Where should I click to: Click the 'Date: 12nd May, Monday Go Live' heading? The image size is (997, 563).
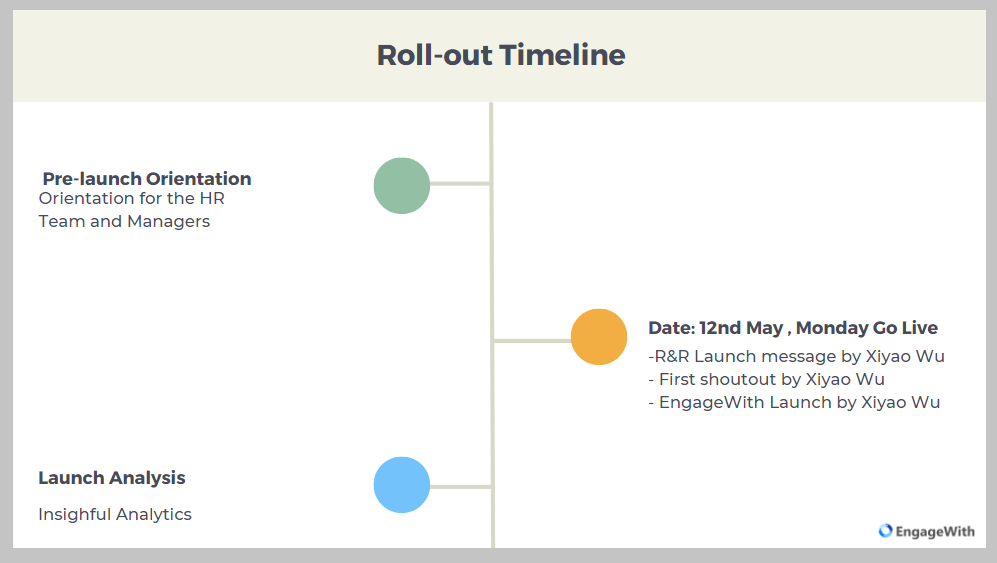coord(793,328)
